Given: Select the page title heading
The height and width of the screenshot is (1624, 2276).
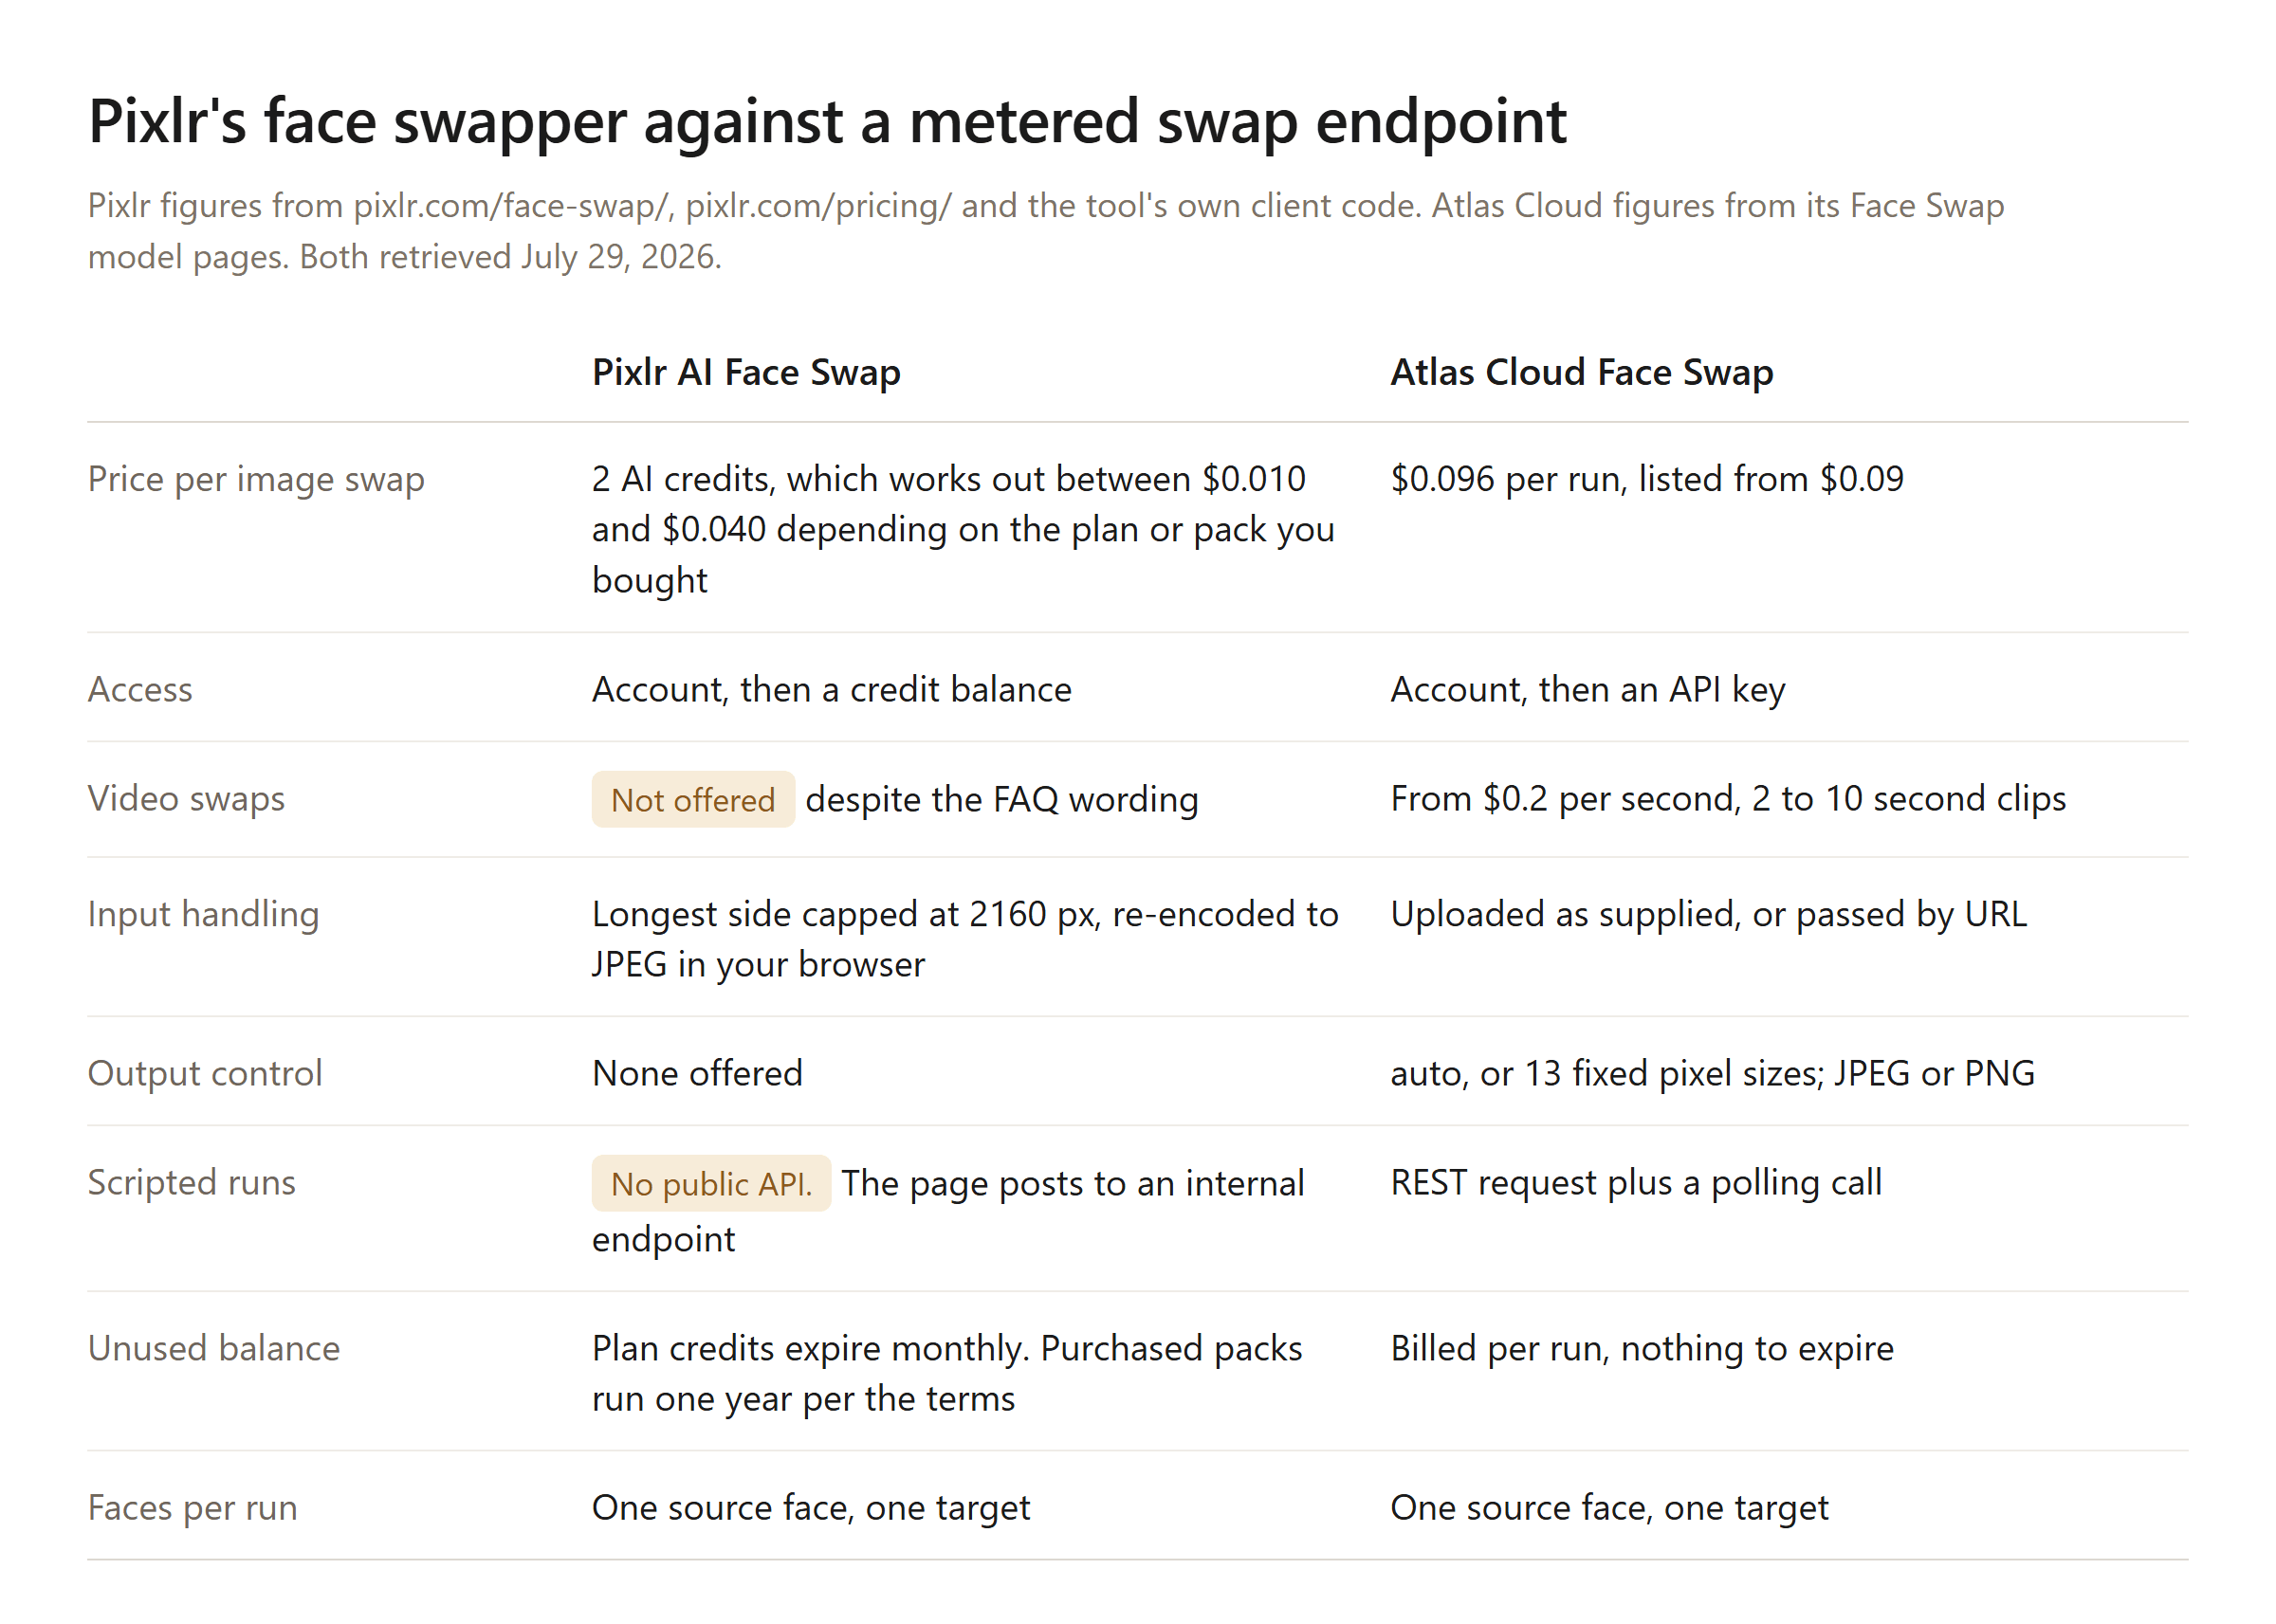Looking at the screenshot, I should [827, 122].
